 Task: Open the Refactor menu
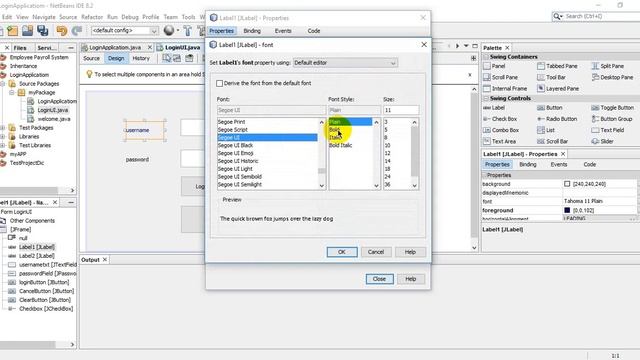coord(92,17)
